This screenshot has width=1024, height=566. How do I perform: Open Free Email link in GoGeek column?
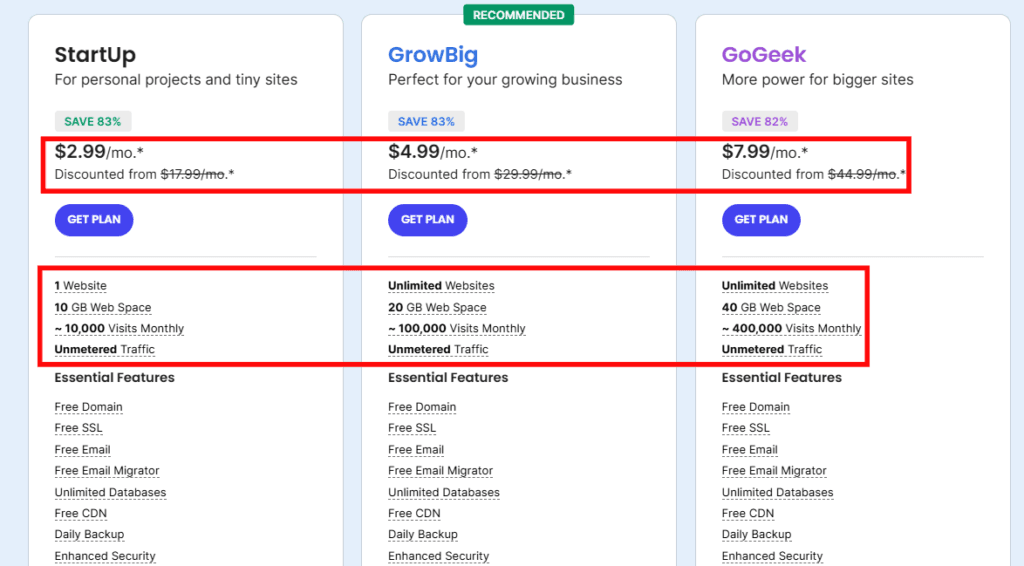click(x=749, y=450)
